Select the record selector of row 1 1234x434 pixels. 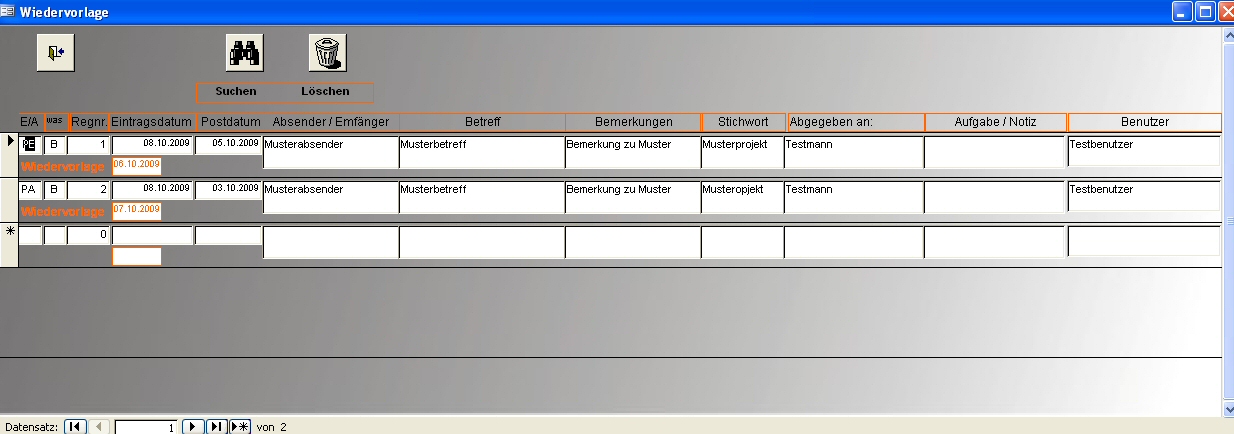click(9, 156)
